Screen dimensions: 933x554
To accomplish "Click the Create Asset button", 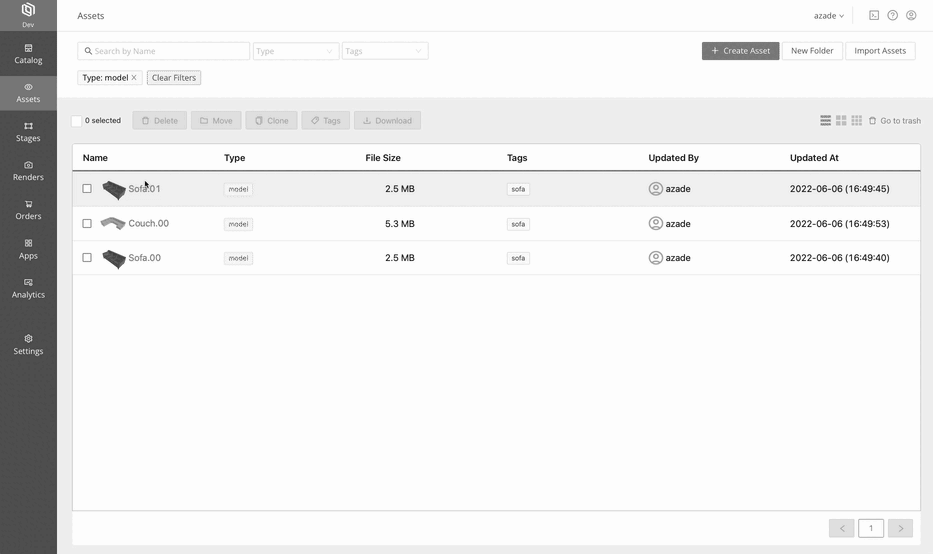I will point(740,51).
